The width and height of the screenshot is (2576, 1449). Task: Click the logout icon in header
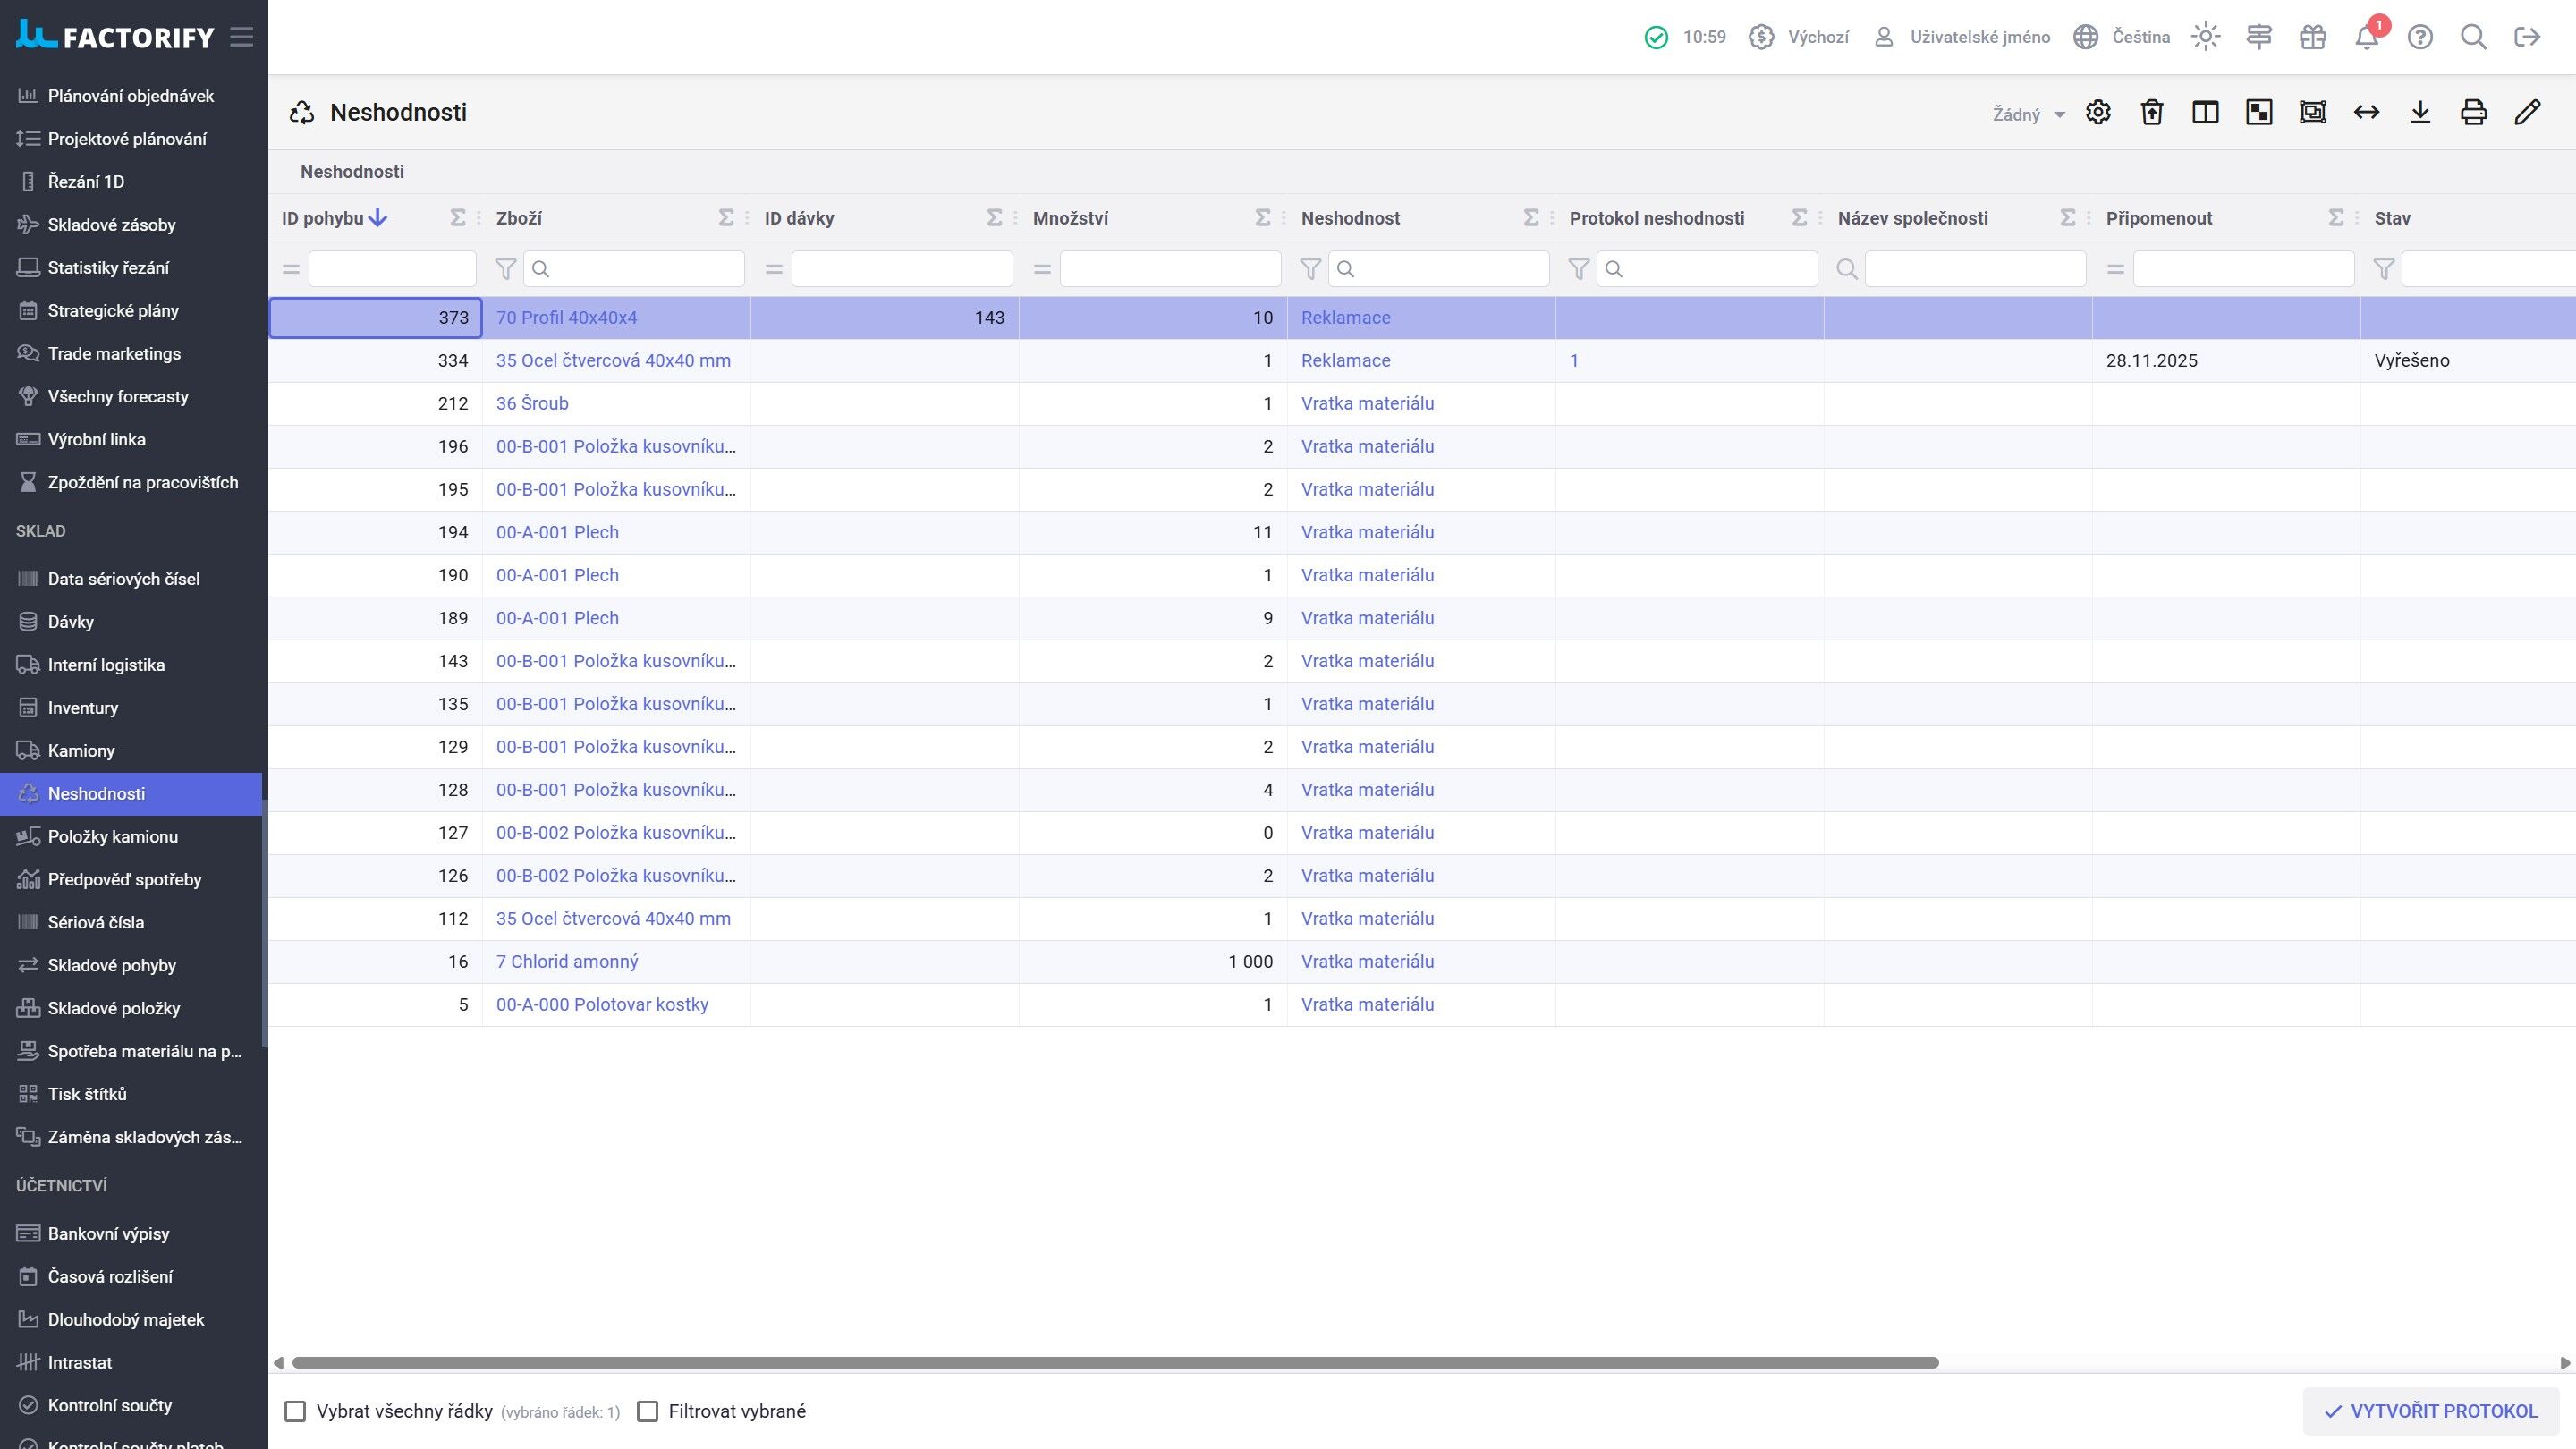click(2527, 37)
